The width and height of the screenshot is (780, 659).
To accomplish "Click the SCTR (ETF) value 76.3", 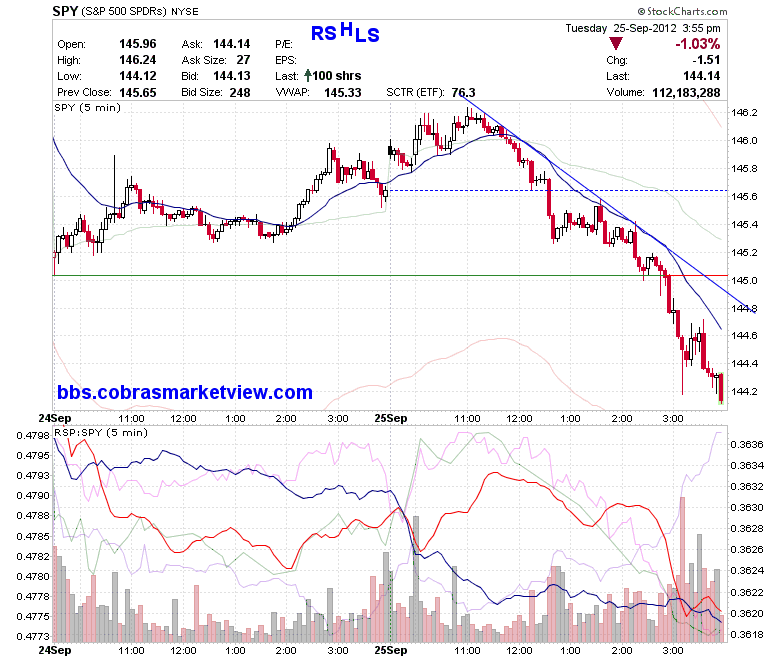I will (x=463, y=93).
